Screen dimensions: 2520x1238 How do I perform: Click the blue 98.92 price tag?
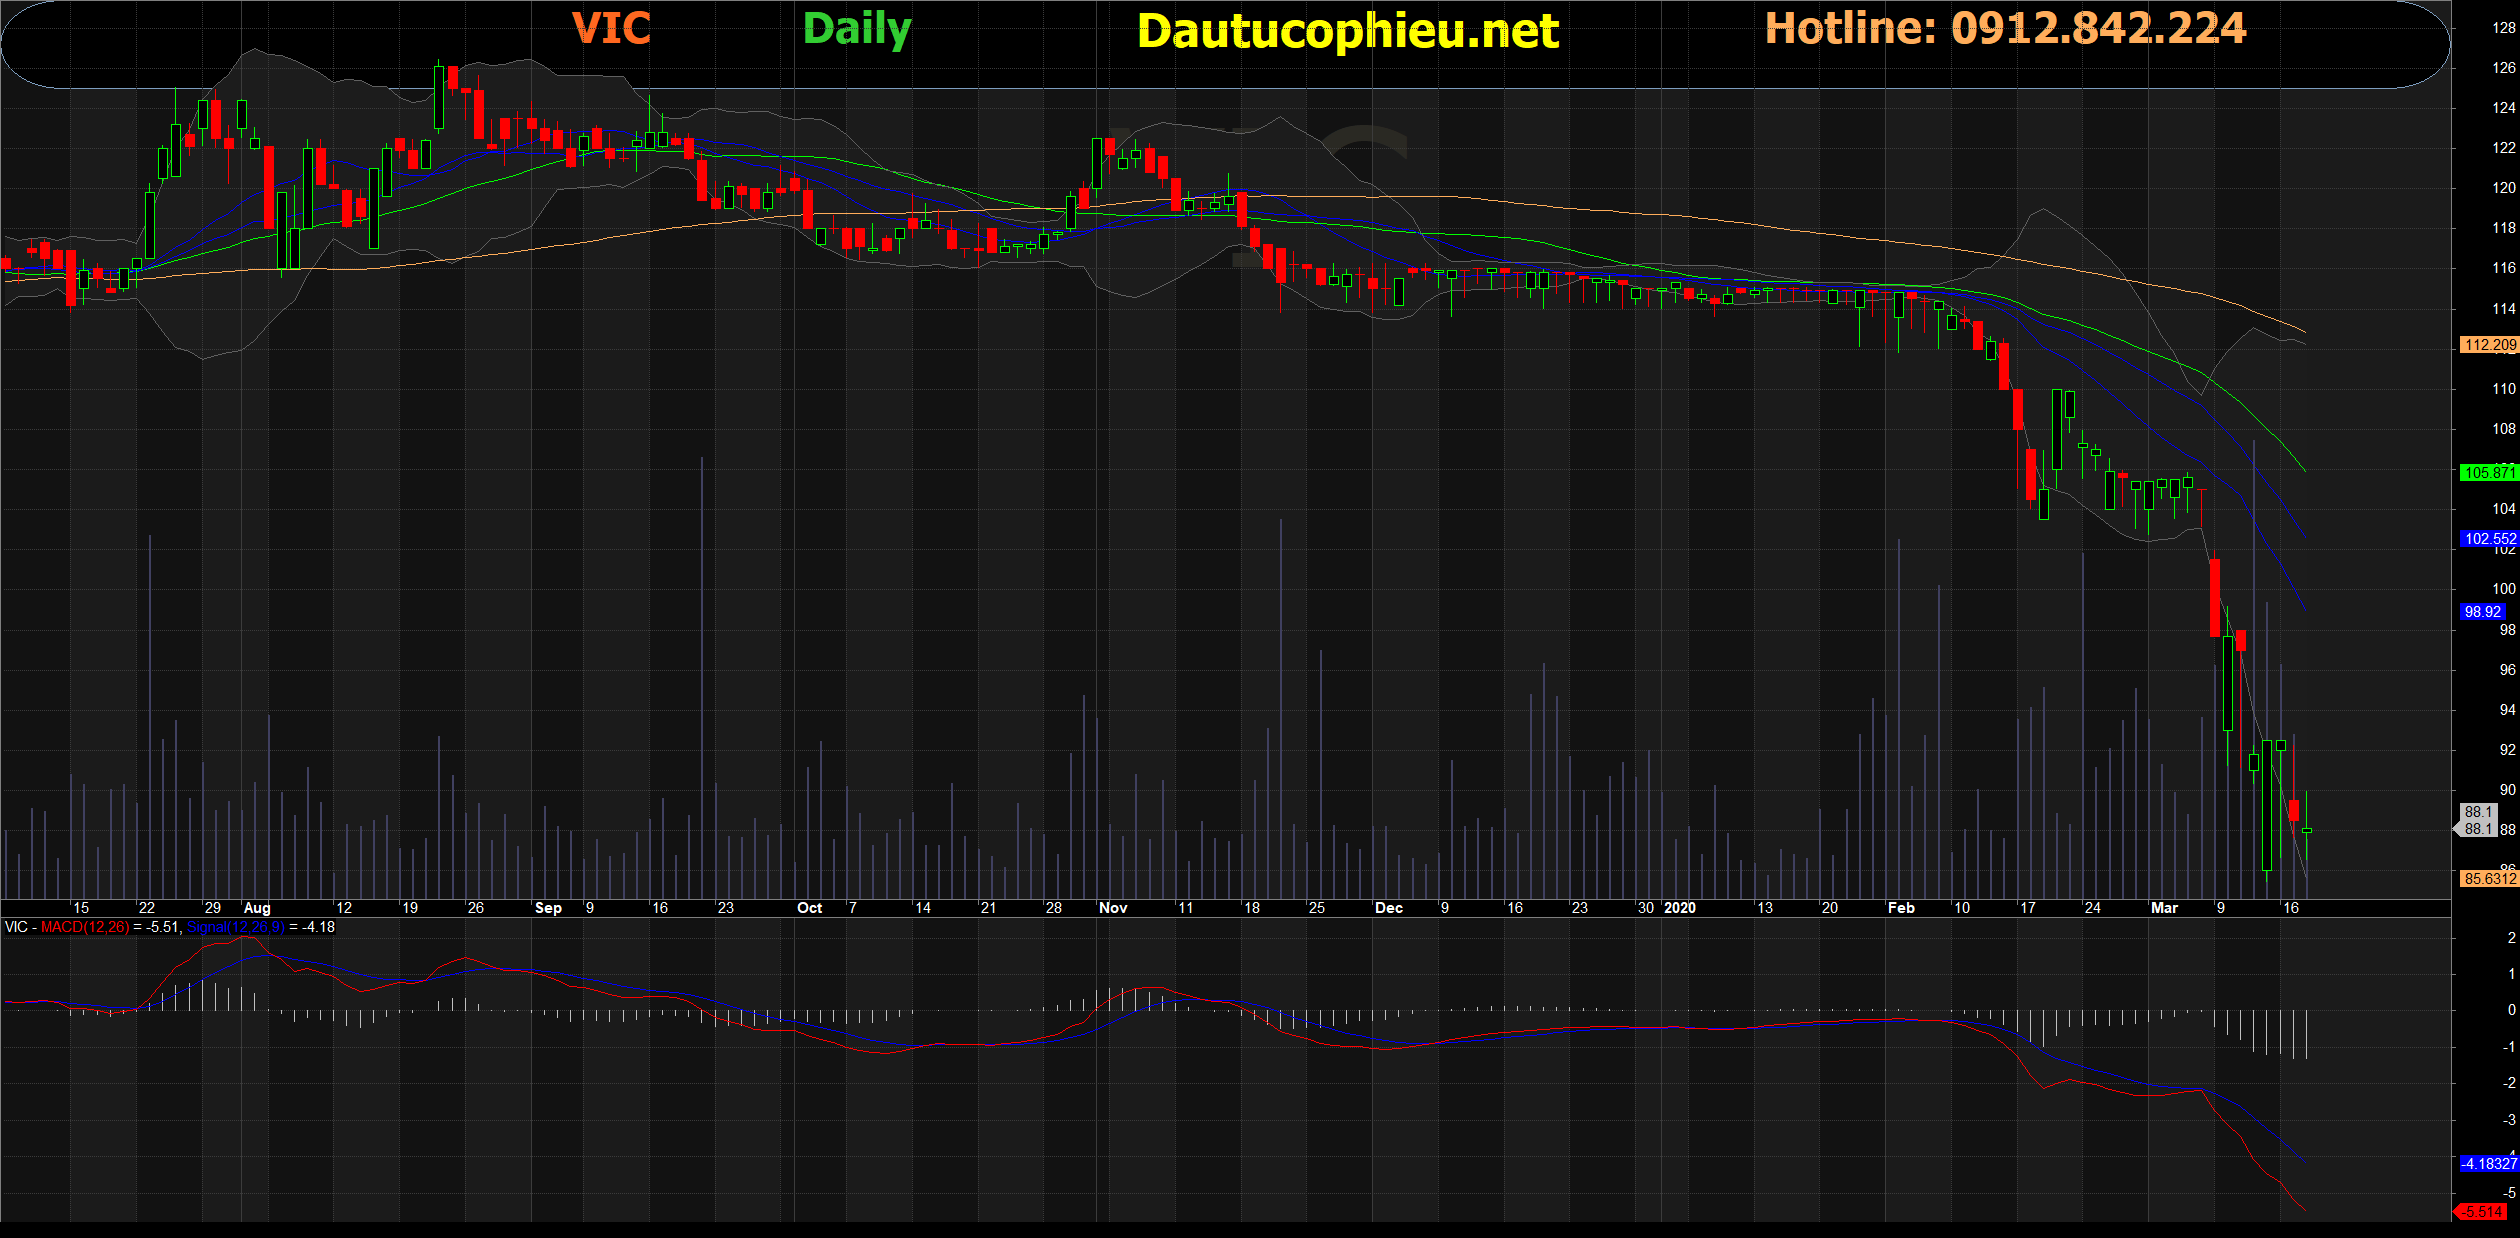click(x=2483, y=612)
